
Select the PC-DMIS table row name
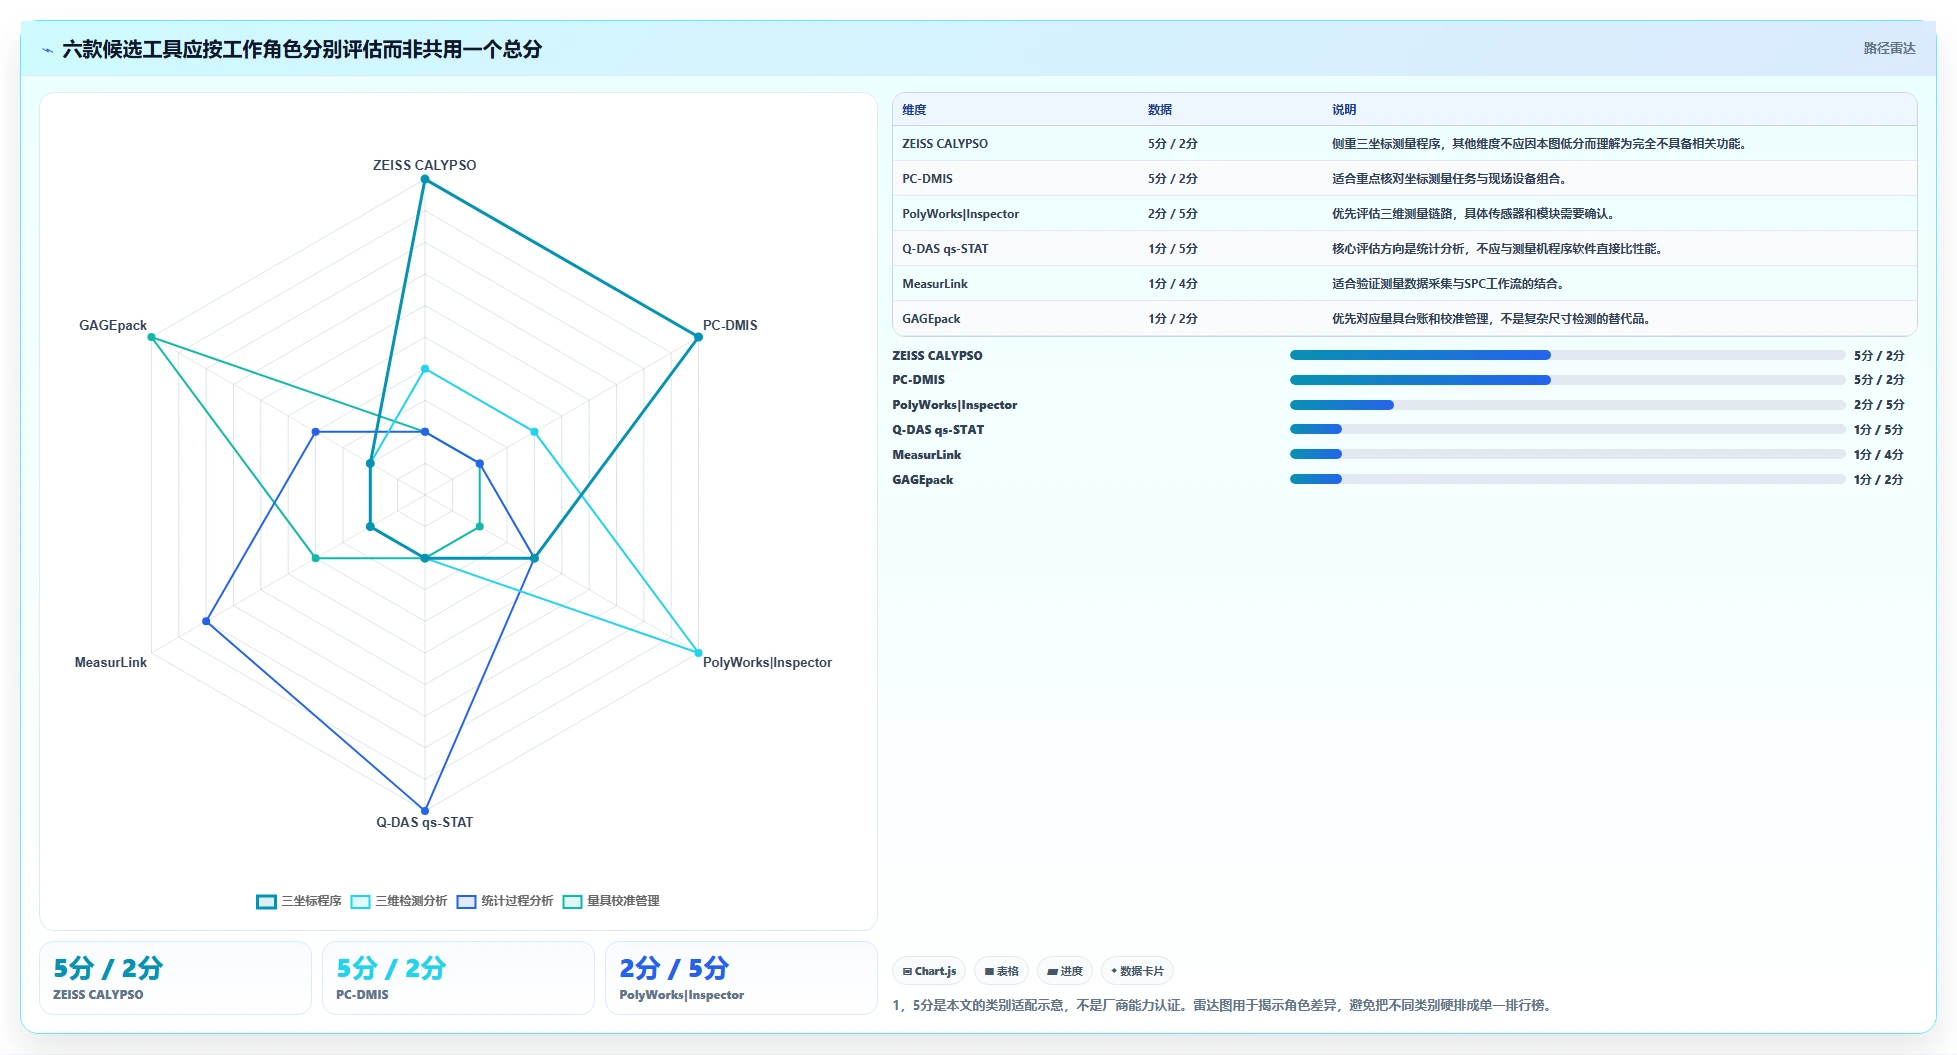(x=927, y=179)
